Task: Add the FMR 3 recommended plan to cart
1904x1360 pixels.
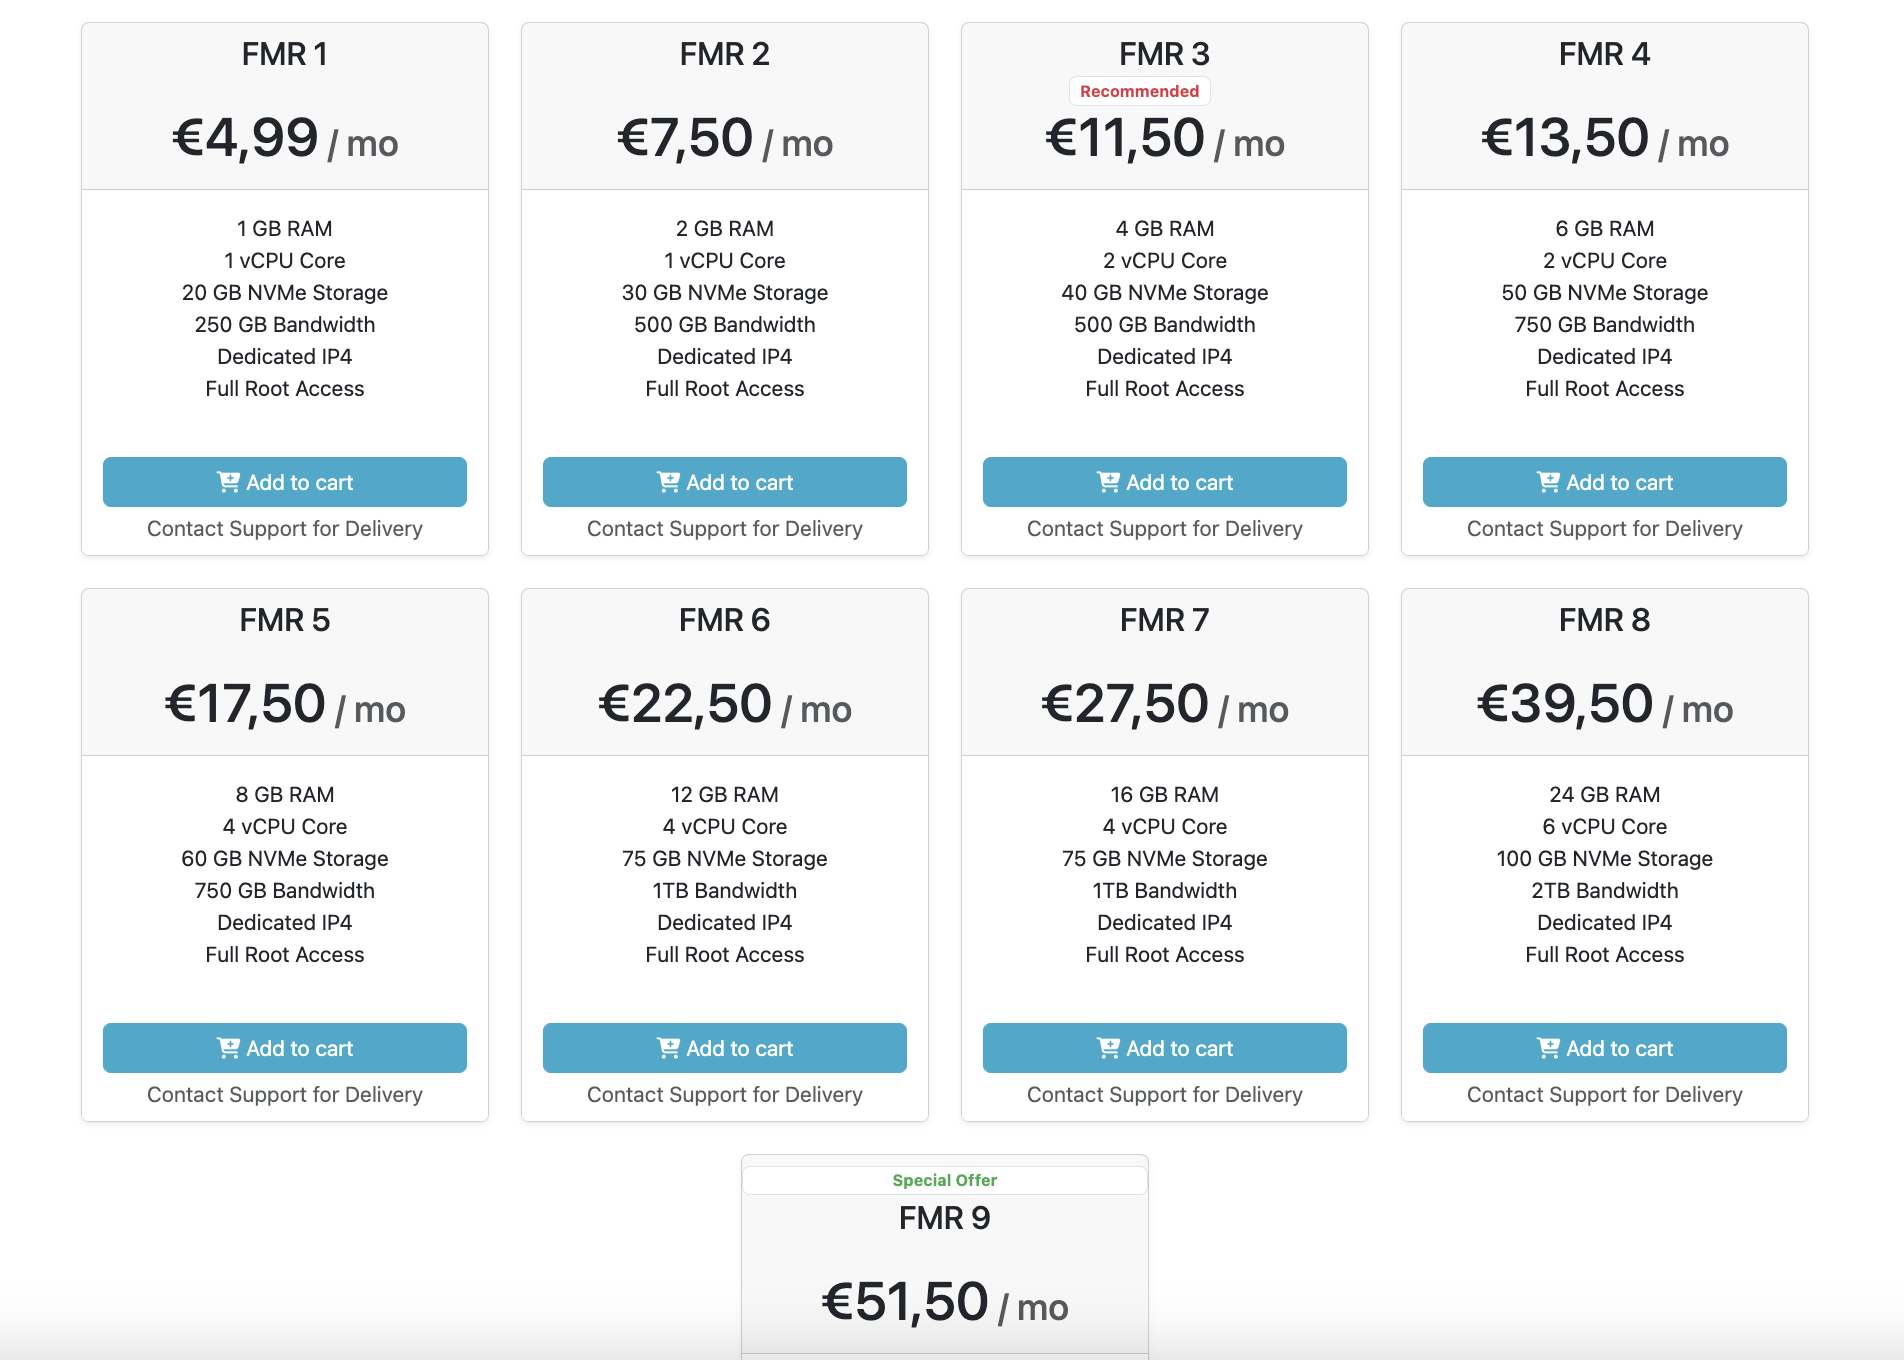Action: pyautogui.click(x=1164, y=481)
